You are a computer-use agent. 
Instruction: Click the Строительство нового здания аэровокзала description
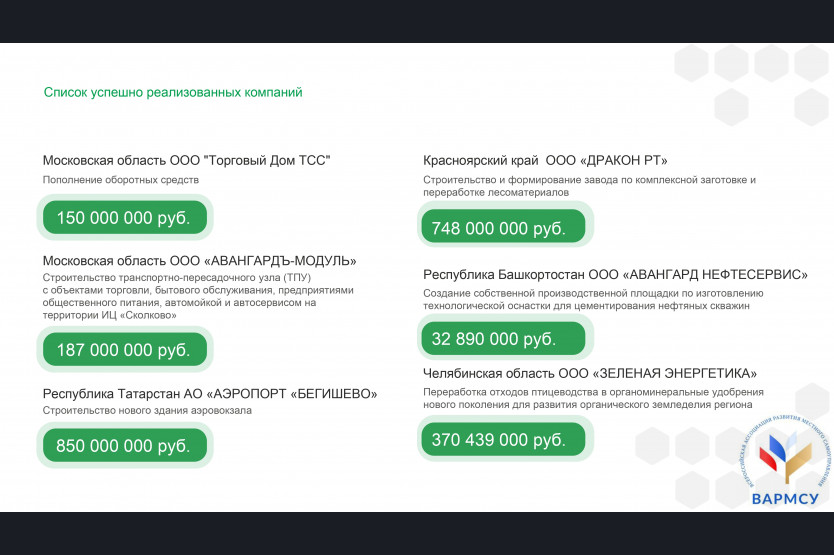click(147, 410)
